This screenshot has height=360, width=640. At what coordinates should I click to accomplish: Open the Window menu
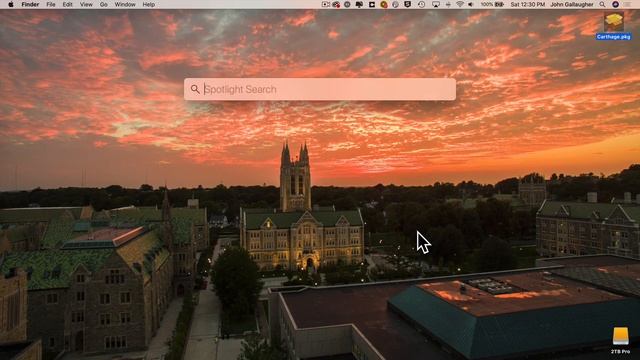tap(125, 4)
